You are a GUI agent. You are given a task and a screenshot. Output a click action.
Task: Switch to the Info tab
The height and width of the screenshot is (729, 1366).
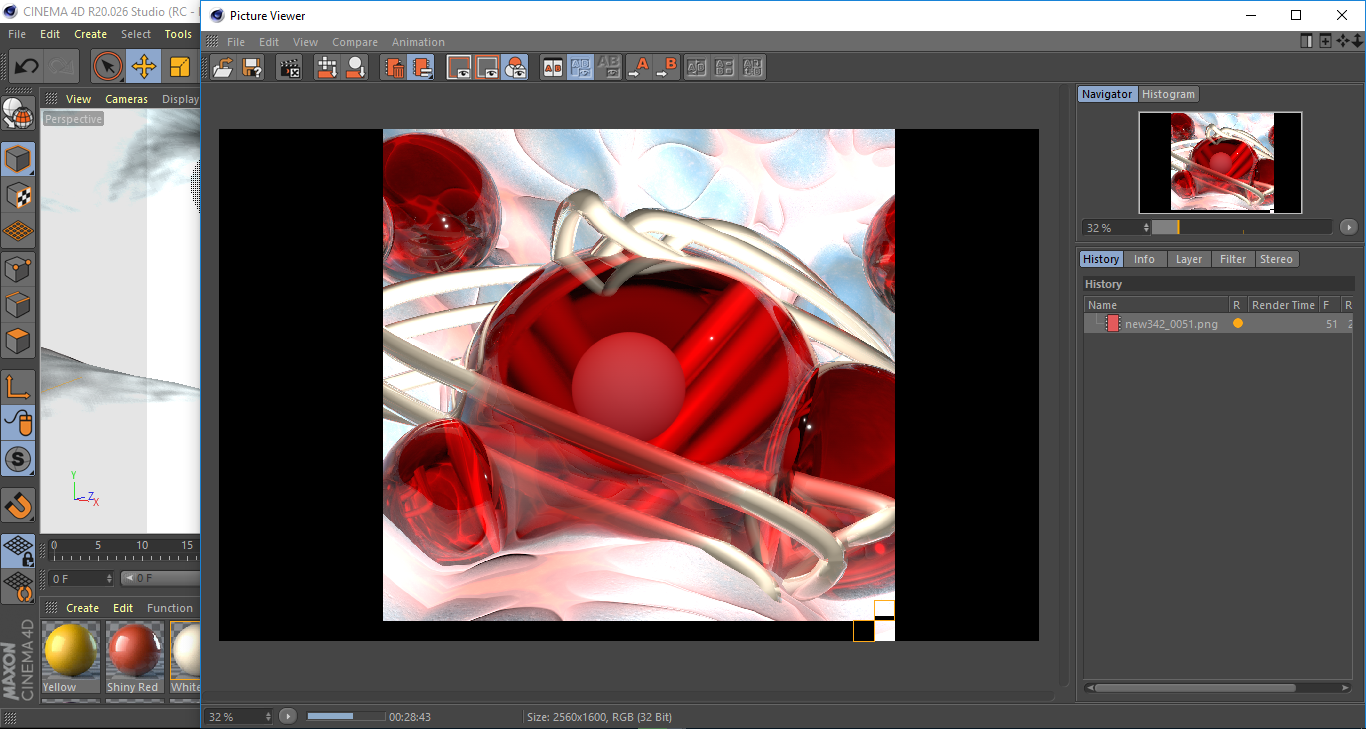tap(1144, 259)
